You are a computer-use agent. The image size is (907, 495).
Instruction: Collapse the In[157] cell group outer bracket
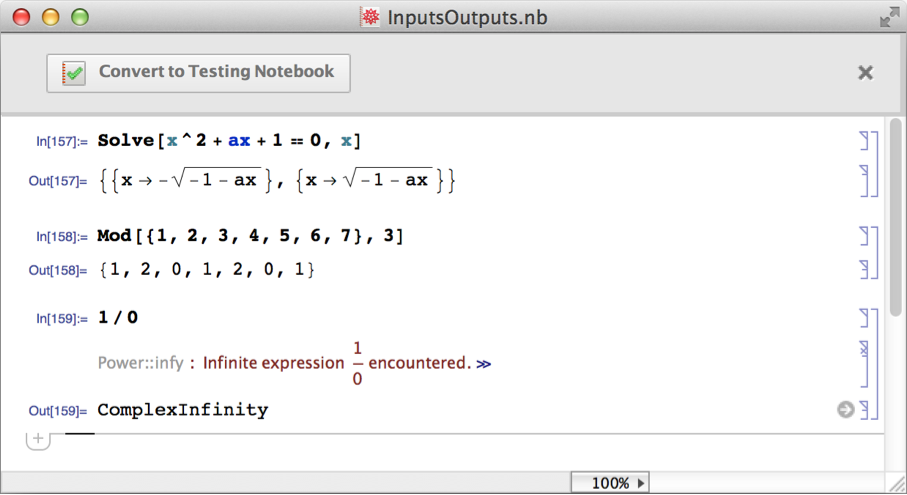coord(875,162)
